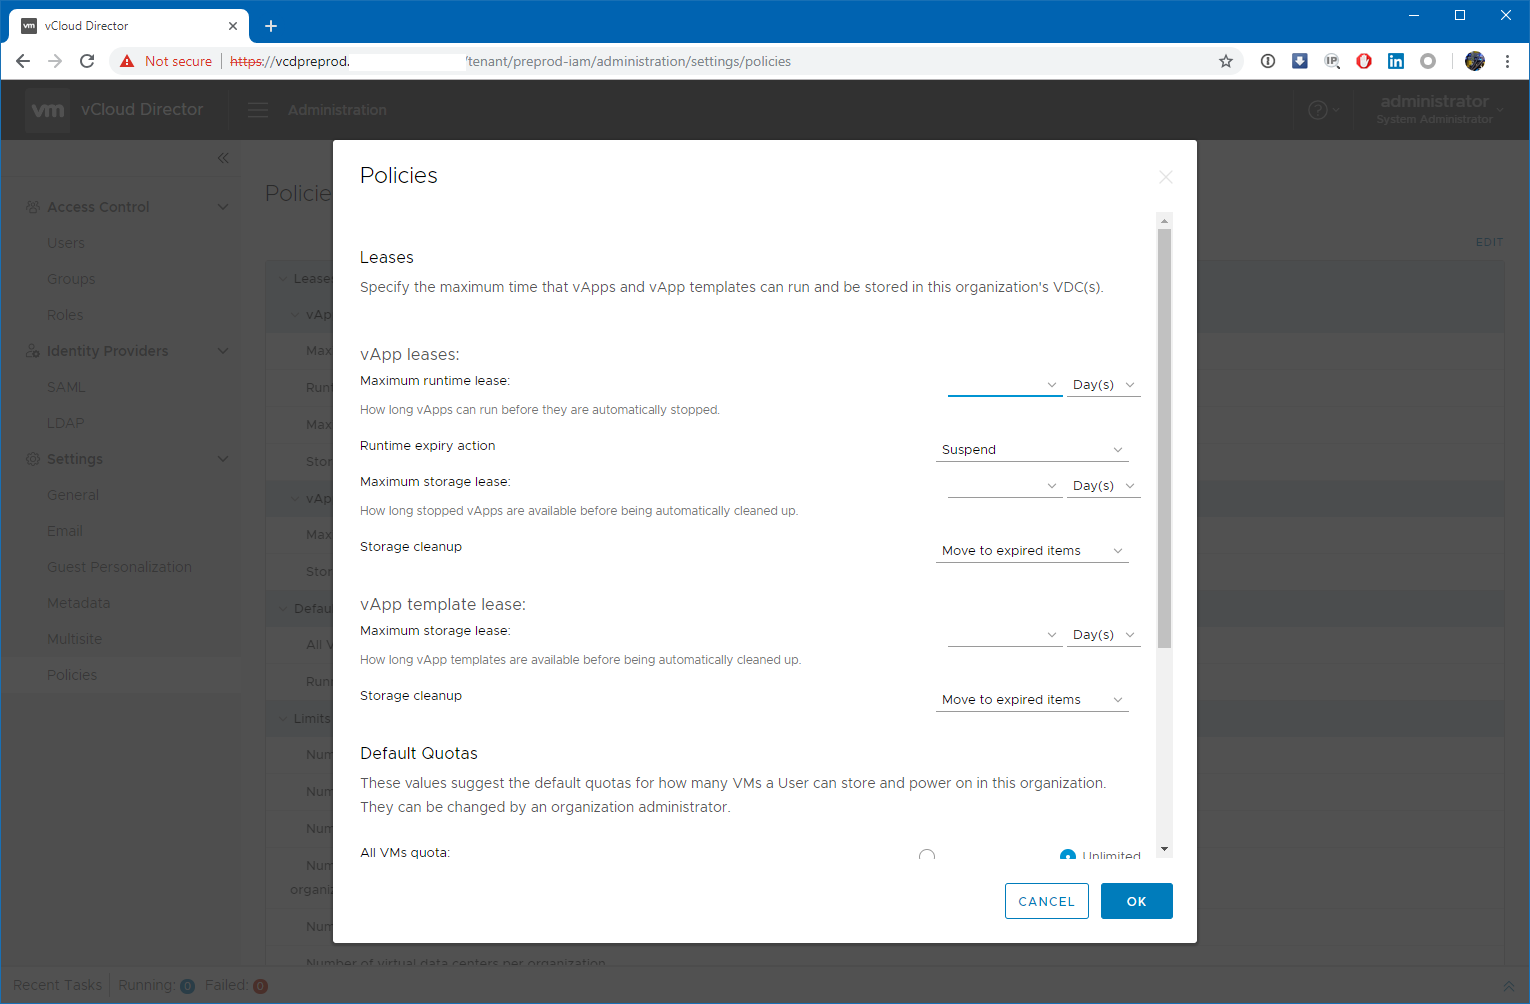Screen dimensions: 1530x1004
Task: Reload the vCloud Director page
Action: click(x=87, y=61)
